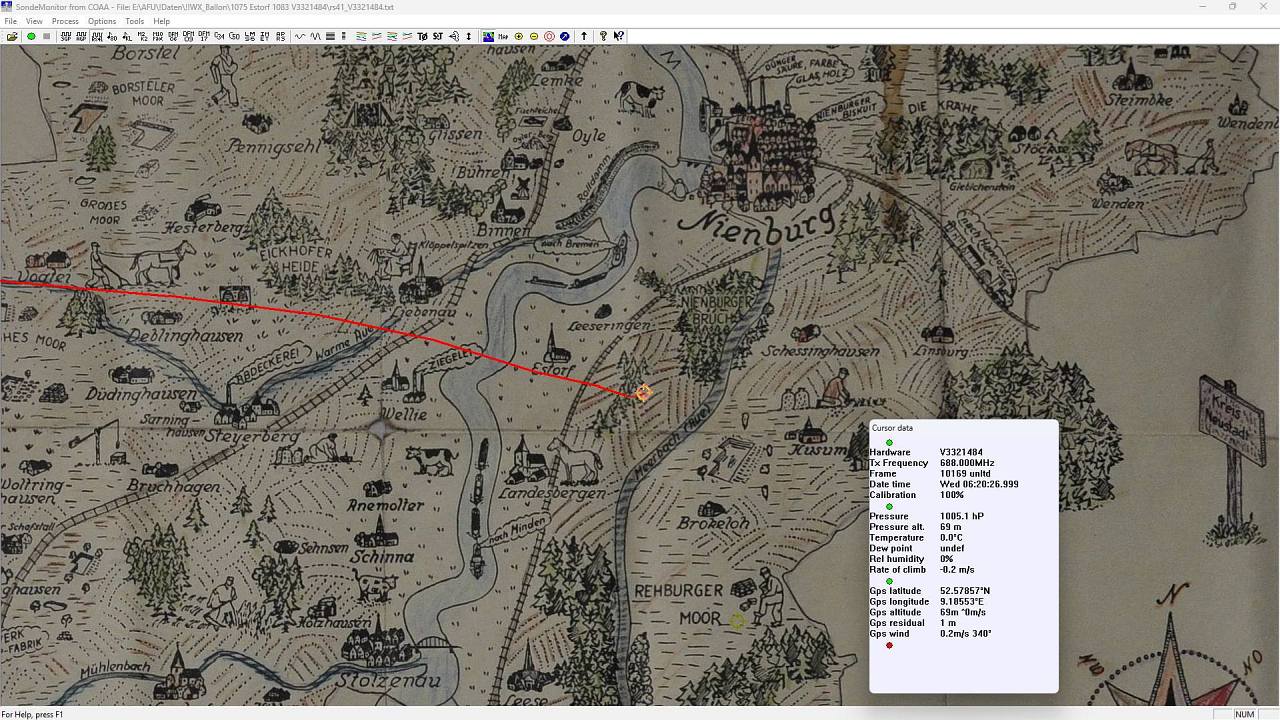Click the ST toolbar icon
Viewport: 1280px width, 720px height.
pos(437,36)
